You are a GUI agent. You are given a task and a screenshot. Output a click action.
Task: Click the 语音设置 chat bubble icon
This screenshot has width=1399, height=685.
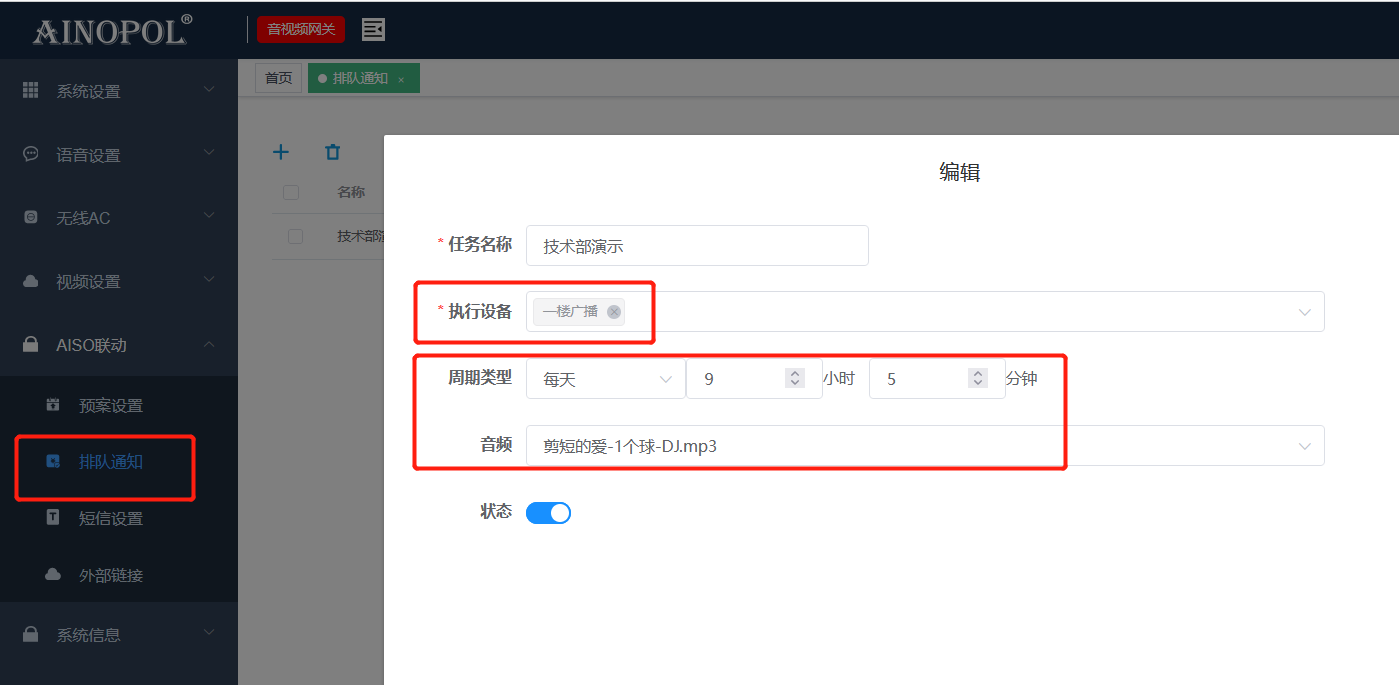click(31, 154)
